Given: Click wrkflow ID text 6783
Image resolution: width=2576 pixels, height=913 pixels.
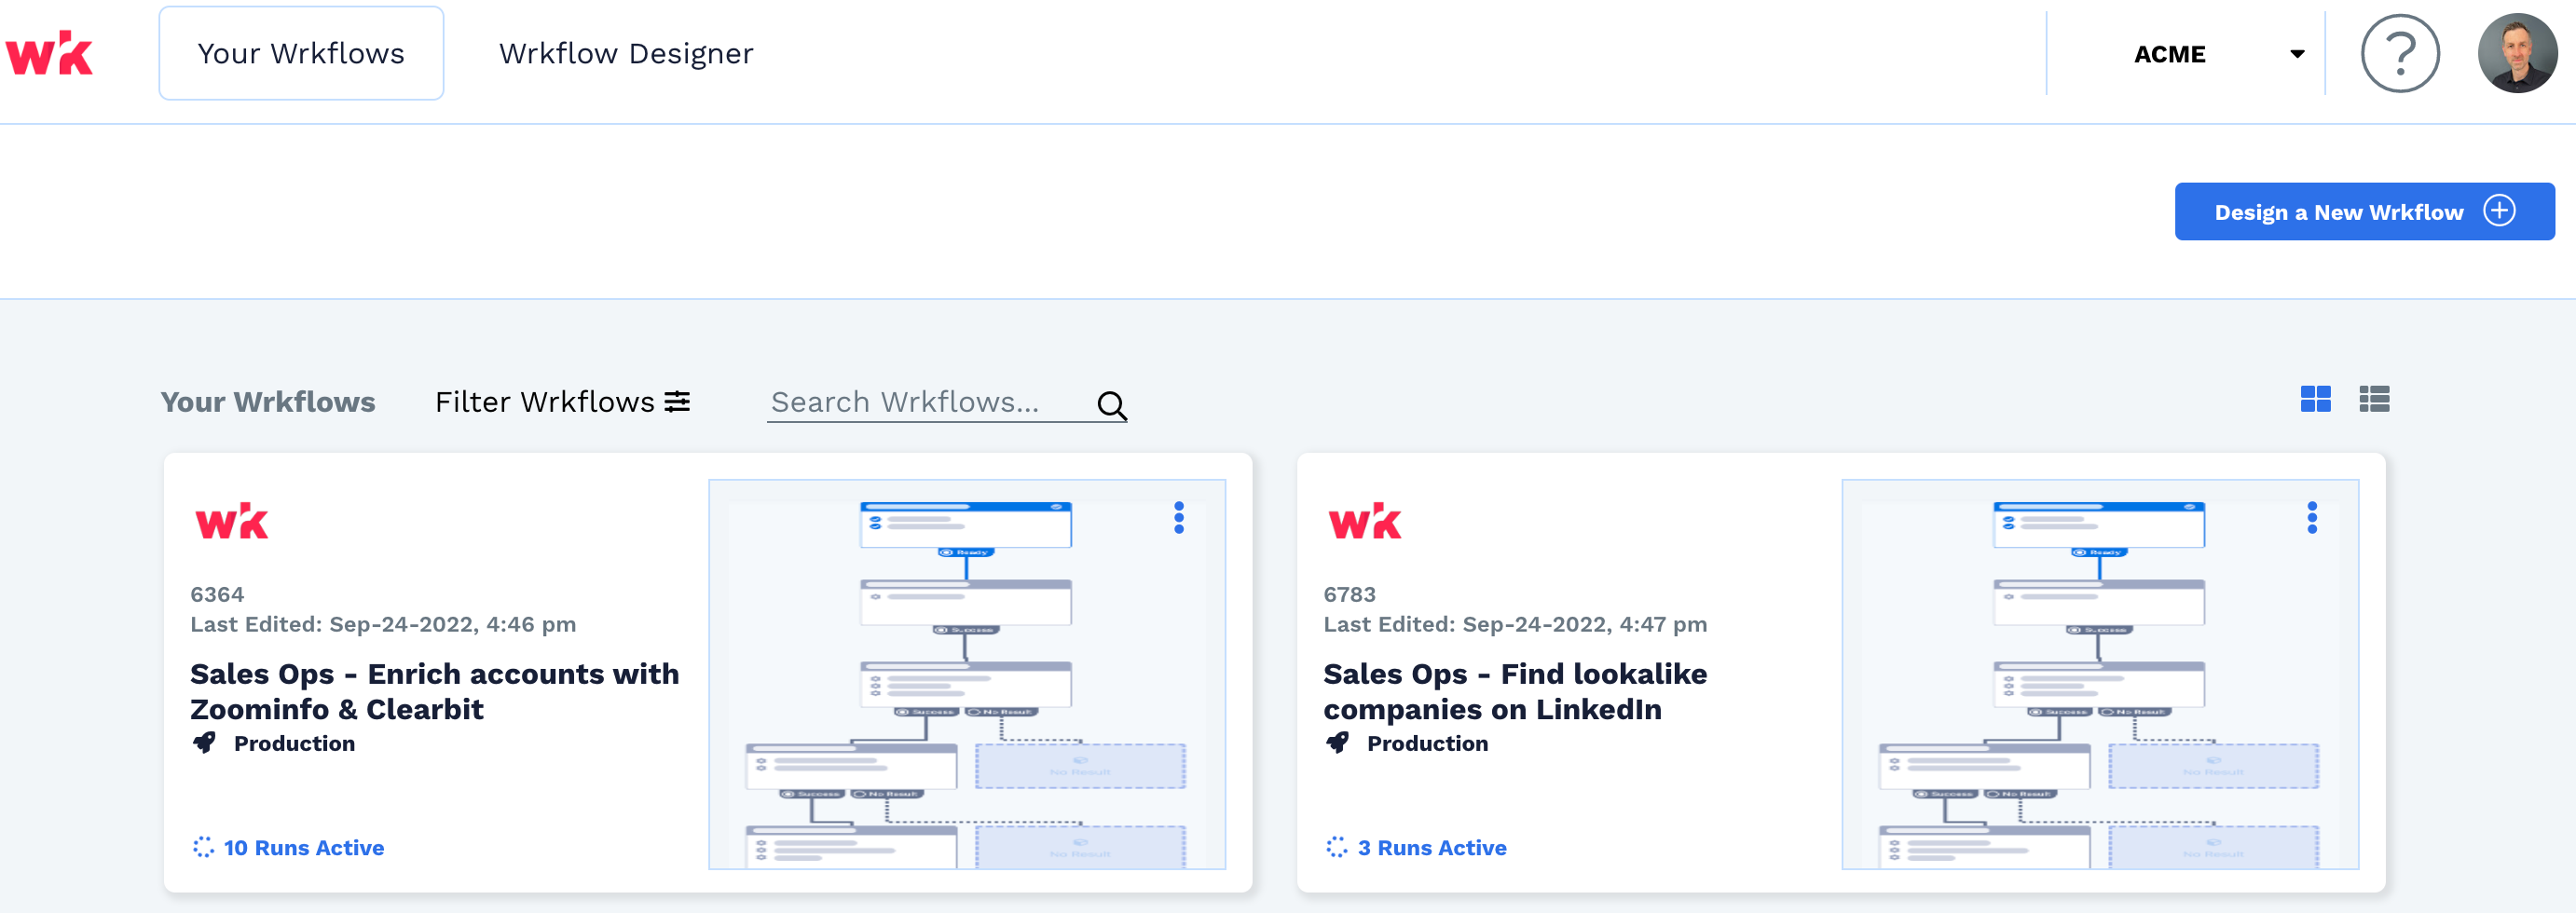Looking at the screenshot, I should 1350,594.
